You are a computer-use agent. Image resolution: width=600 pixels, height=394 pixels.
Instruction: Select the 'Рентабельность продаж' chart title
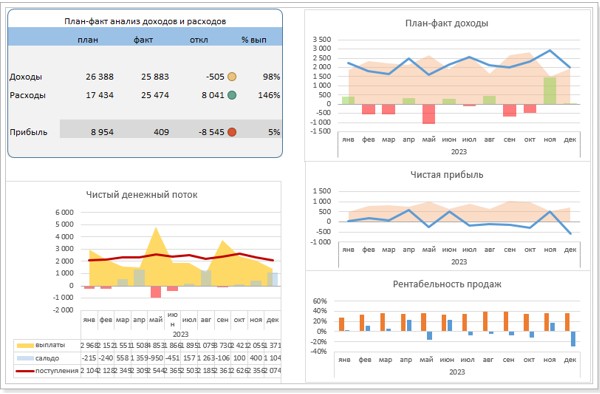click(x=447, y=285)
